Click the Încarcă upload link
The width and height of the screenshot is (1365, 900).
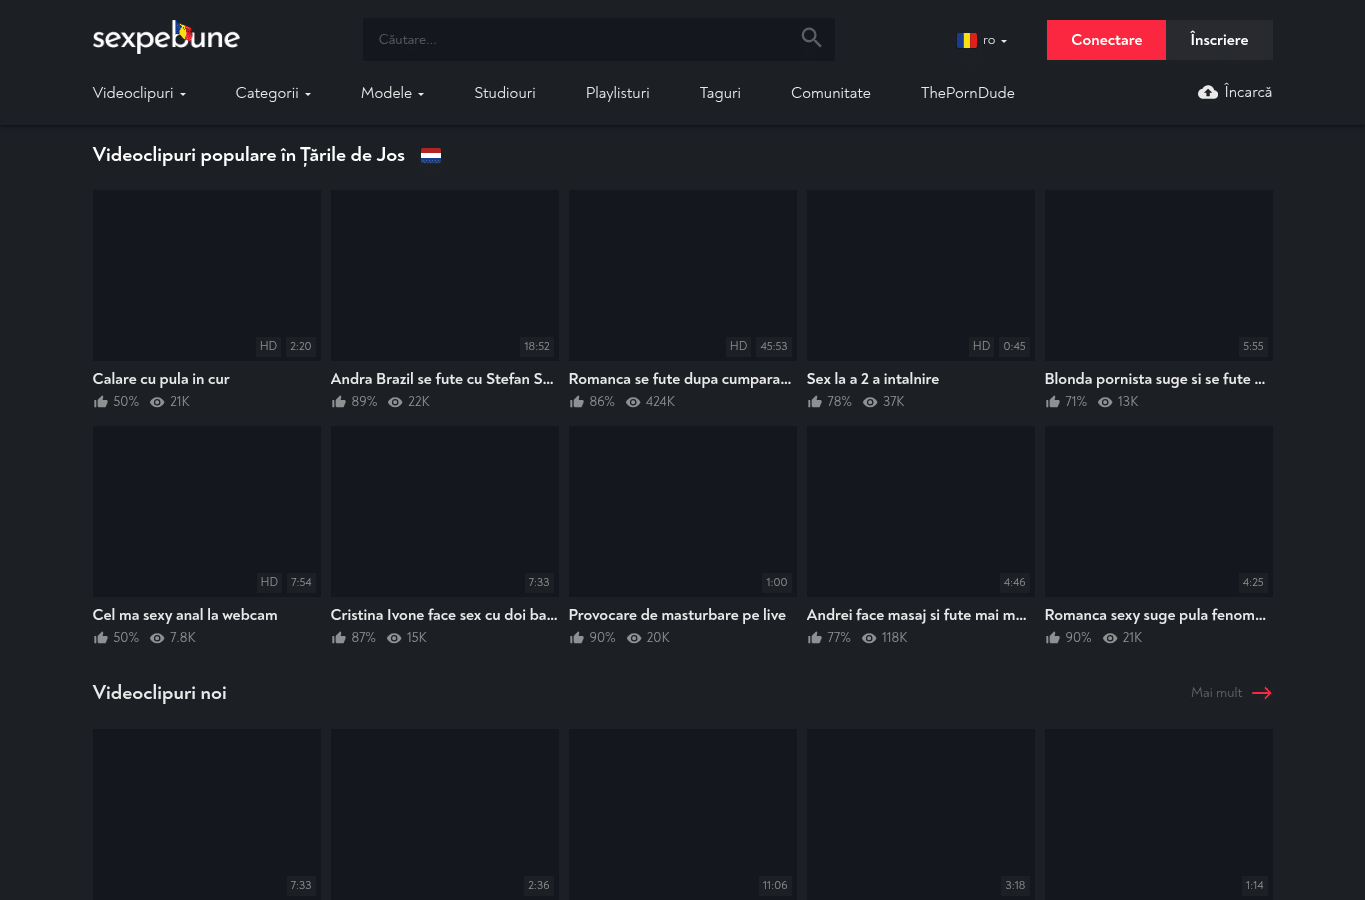pyautogui.click(x=1235, y=92)
